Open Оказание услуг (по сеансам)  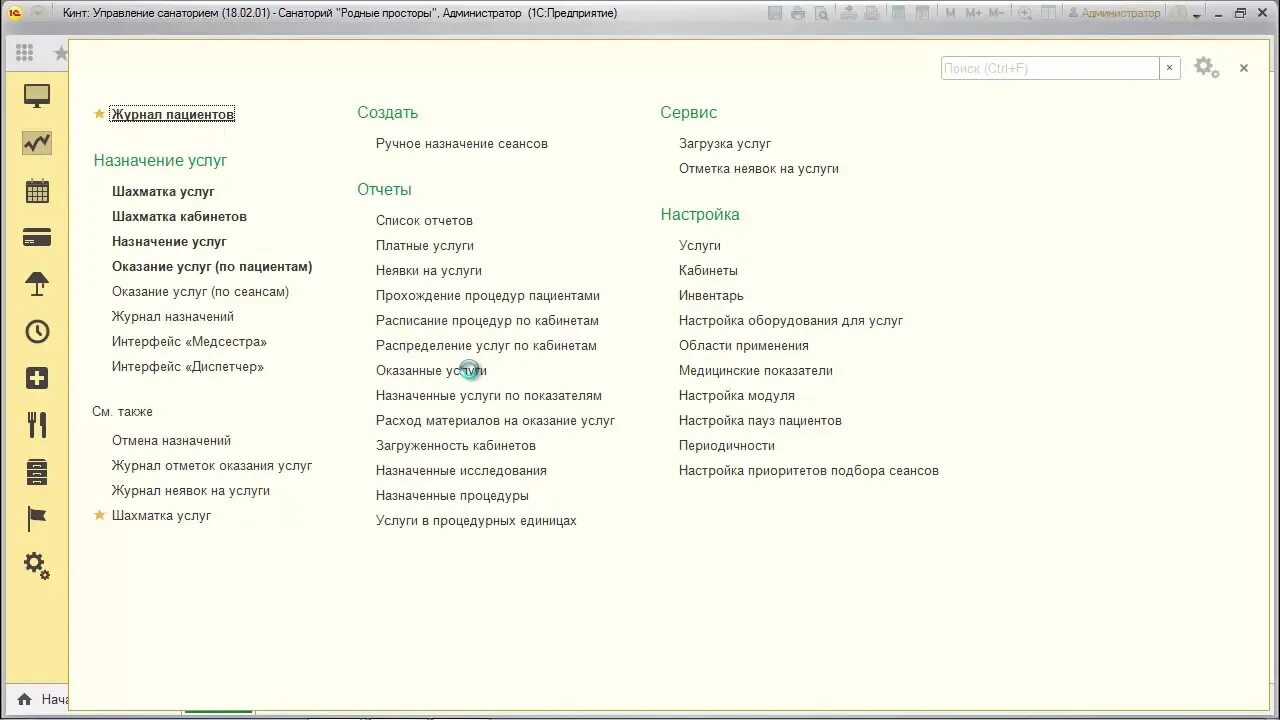tap(200, 291)
